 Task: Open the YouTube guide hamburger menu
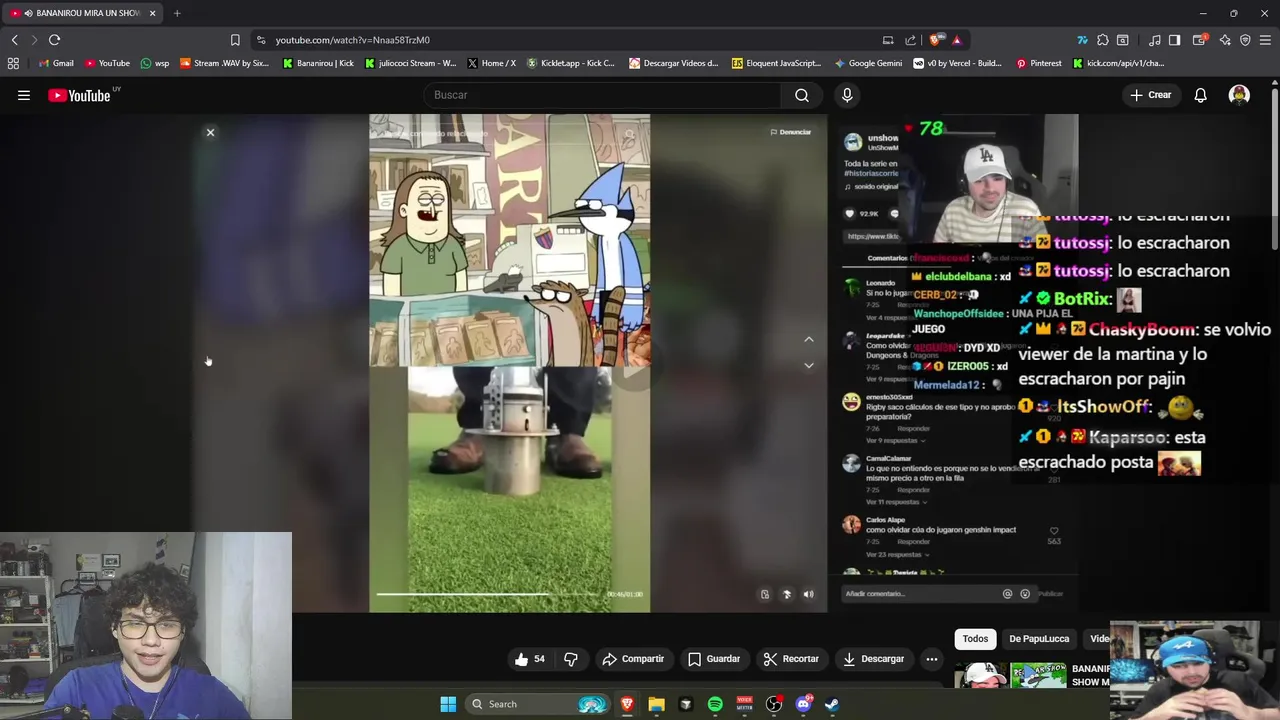[x=24, y=95]
